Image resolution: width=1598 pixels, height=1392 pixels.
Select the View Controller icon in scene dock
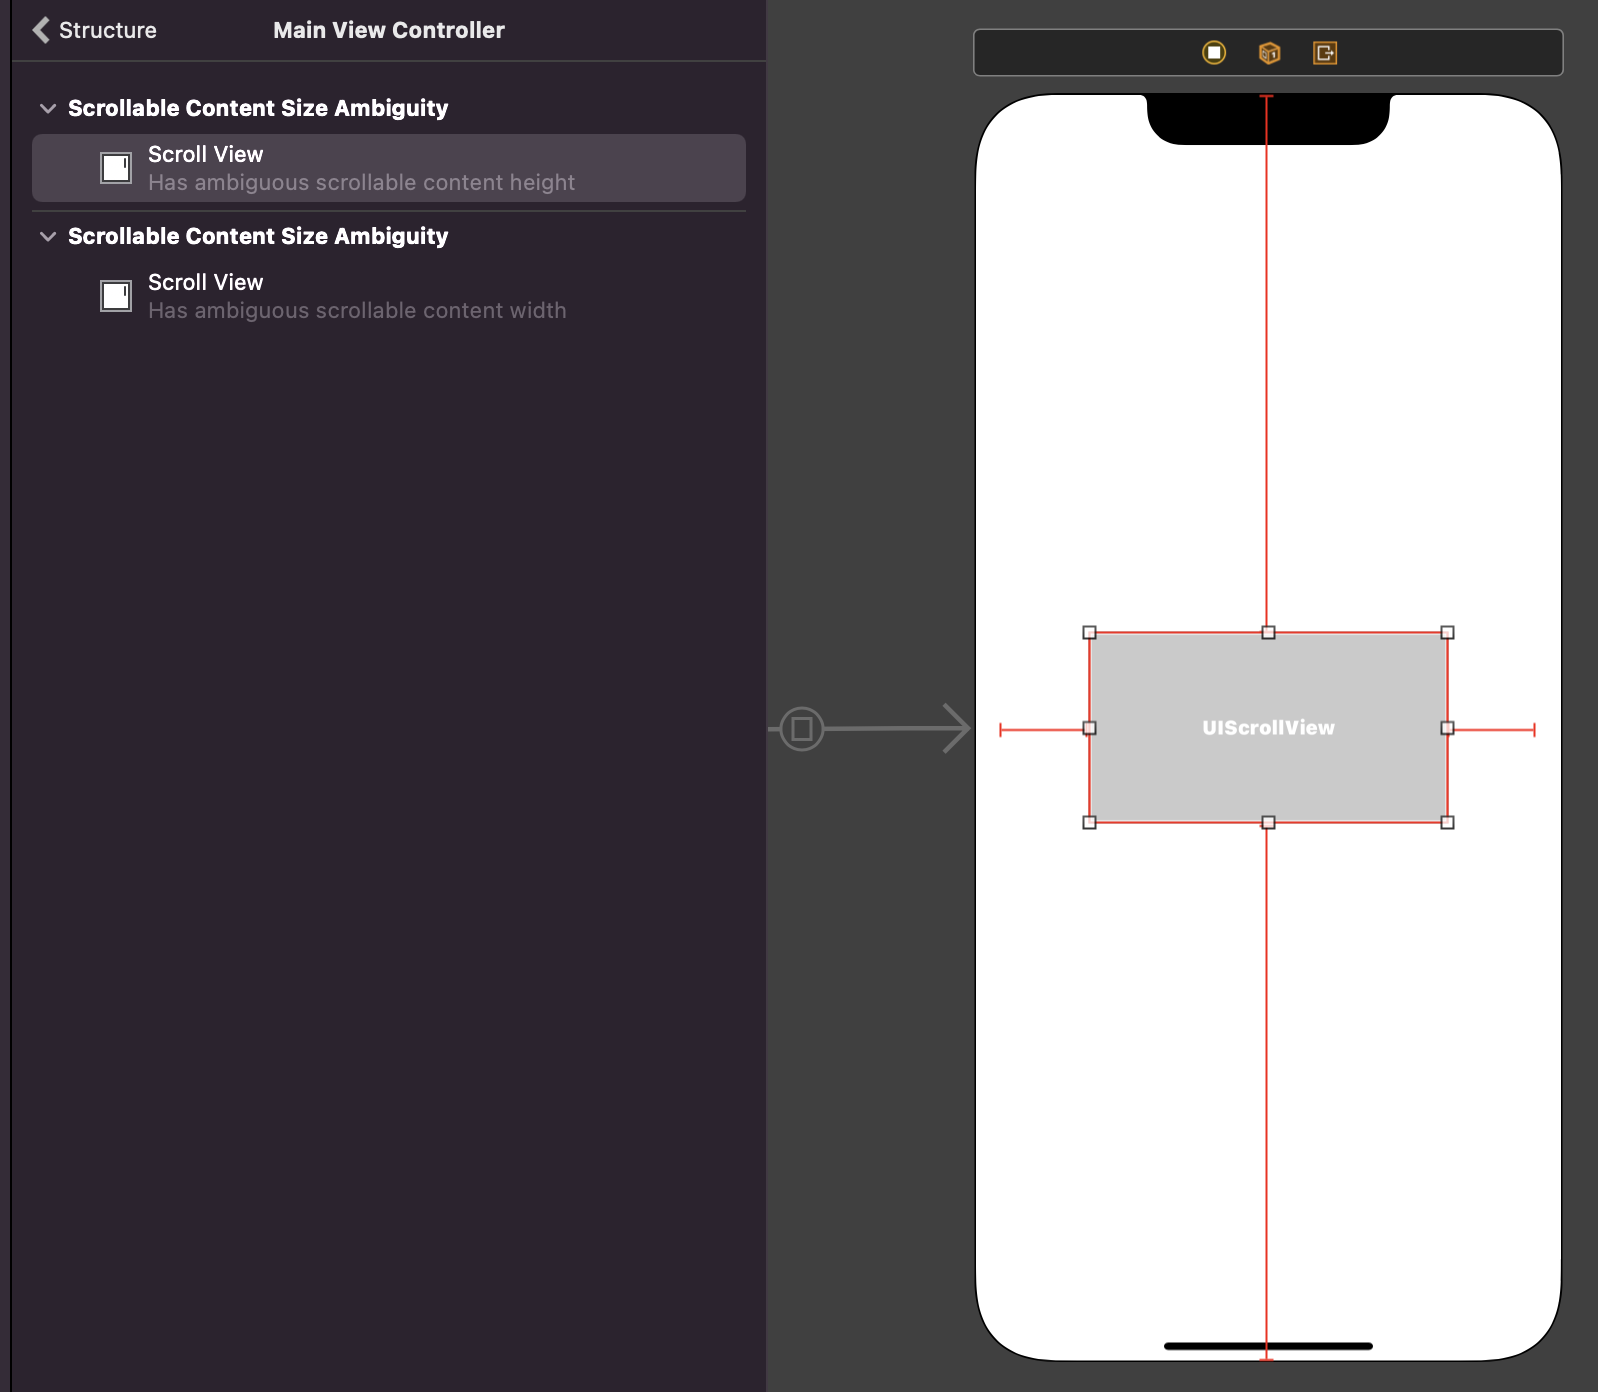[x=1214, y=53]
